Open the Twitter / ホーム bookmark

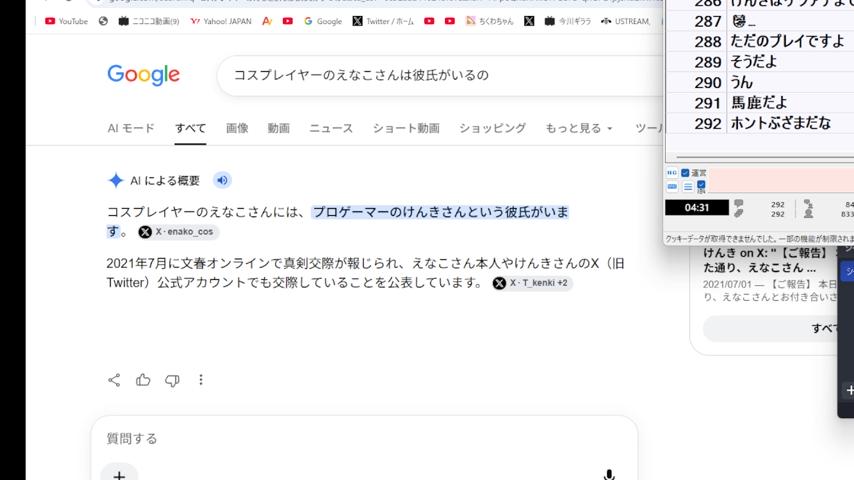tap(383, 21)
